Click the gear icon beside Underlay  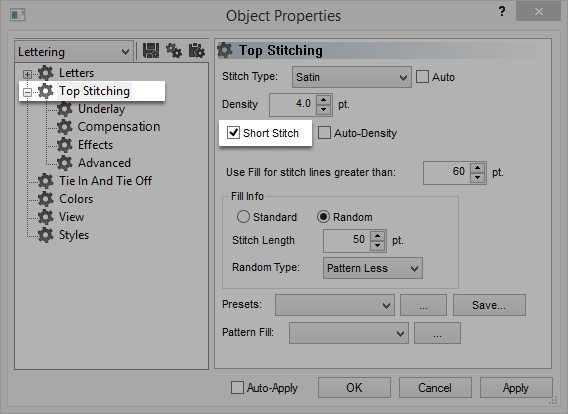64,109
